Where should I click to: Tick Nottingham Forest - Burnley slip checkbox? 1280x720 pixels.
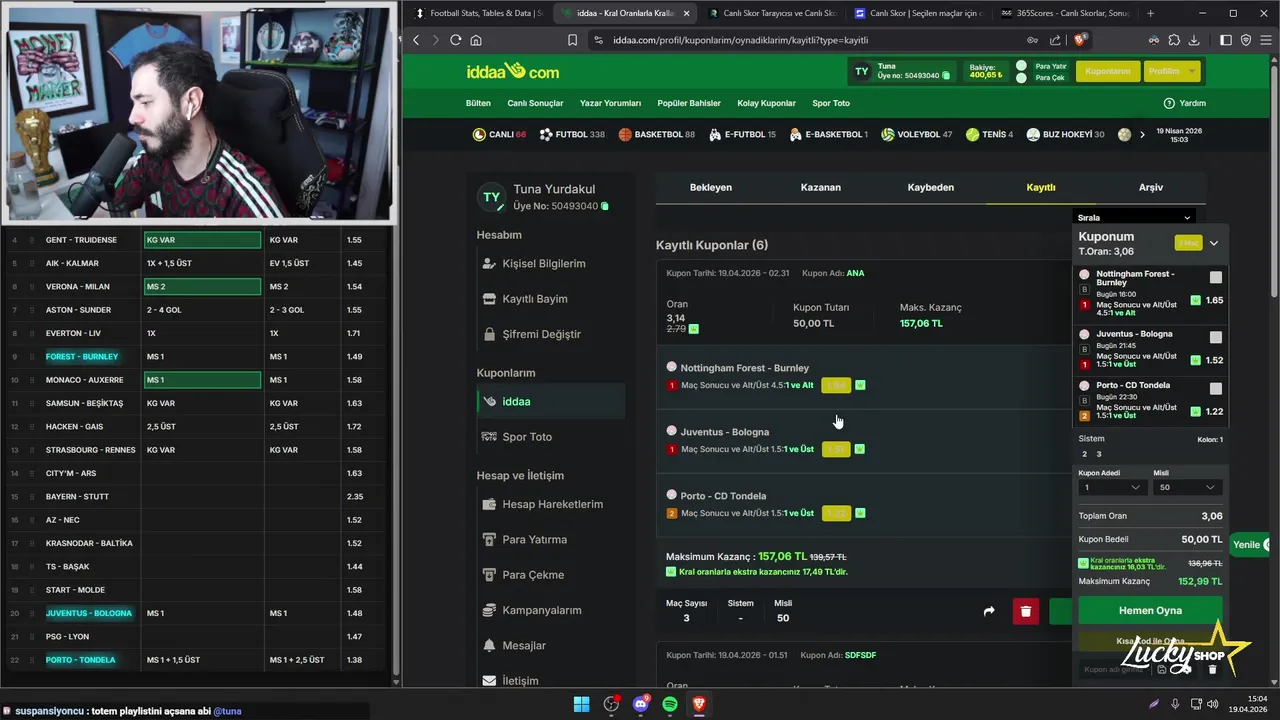click(1216, 278)
